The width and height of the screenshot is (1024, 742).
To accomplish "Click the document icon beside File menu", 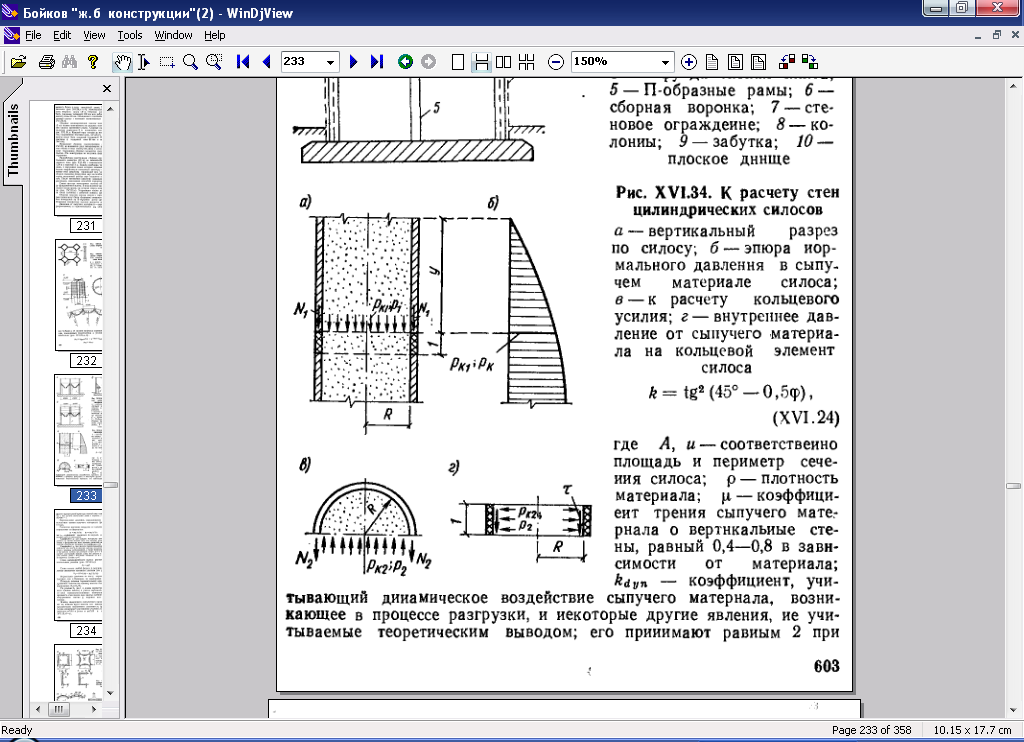I will (12, 35).
